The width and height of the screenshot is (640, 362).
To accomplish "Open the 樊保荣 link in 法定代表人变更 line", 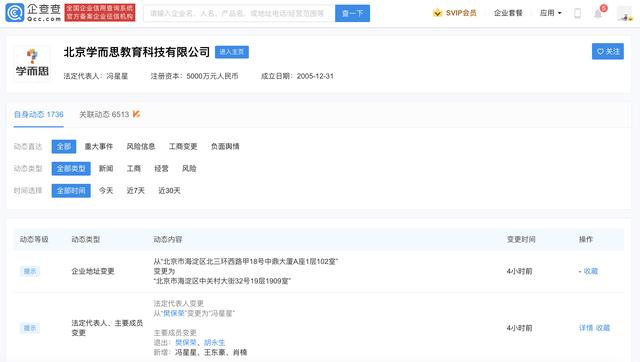I will click(173, 313).
